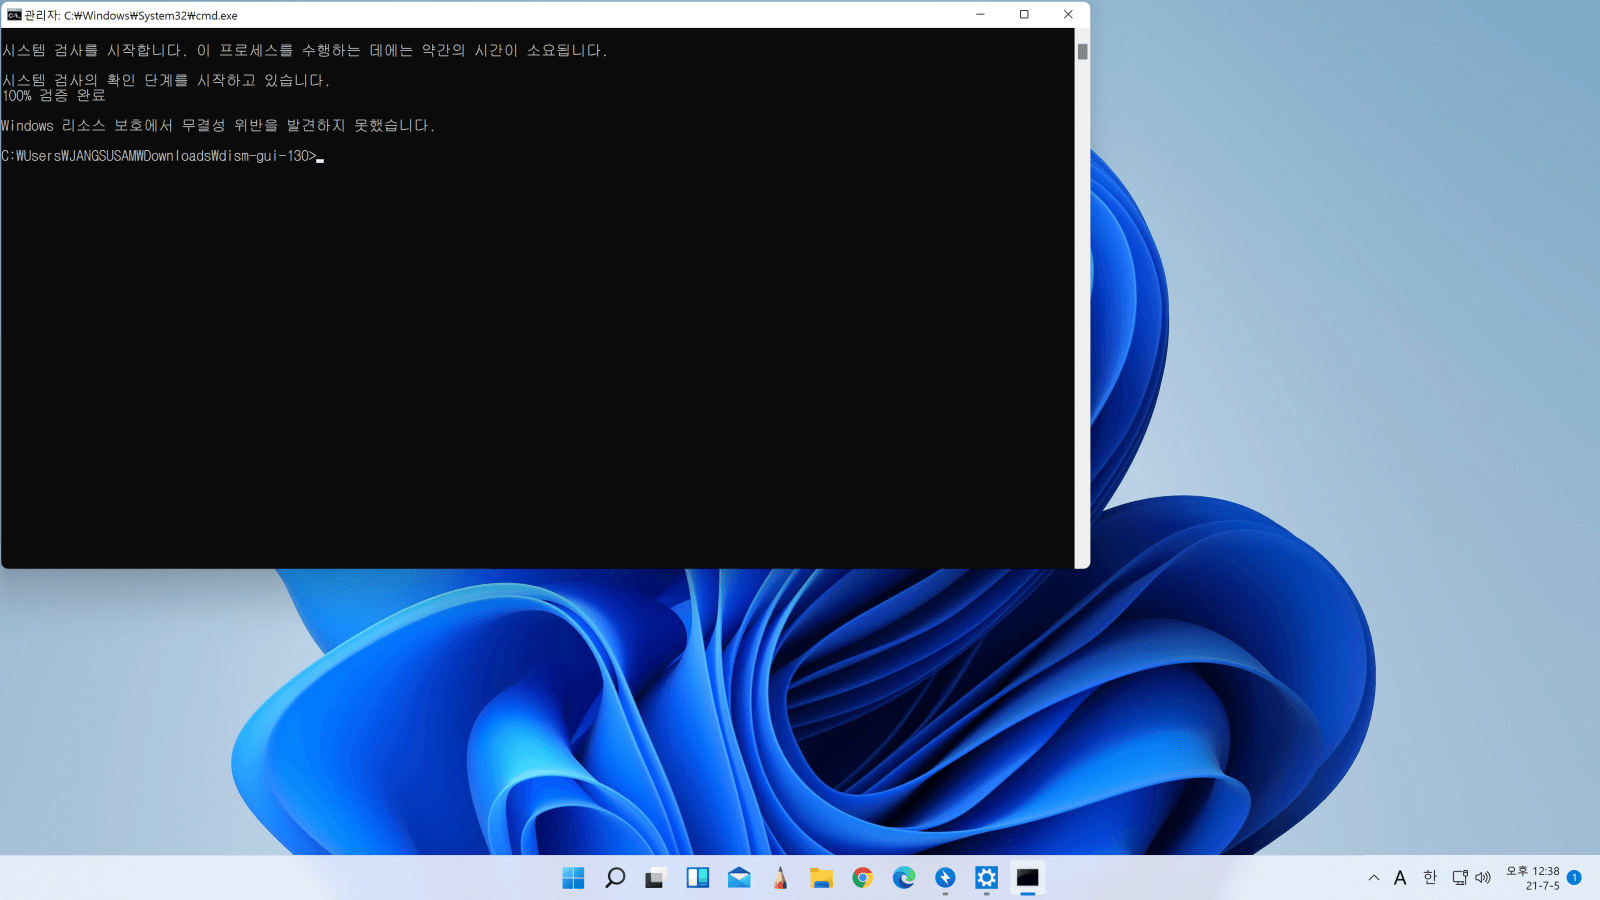Screen dimensions: 1600x900
Task: Open the network status tray icon
Action: (x=1460, y=878)
